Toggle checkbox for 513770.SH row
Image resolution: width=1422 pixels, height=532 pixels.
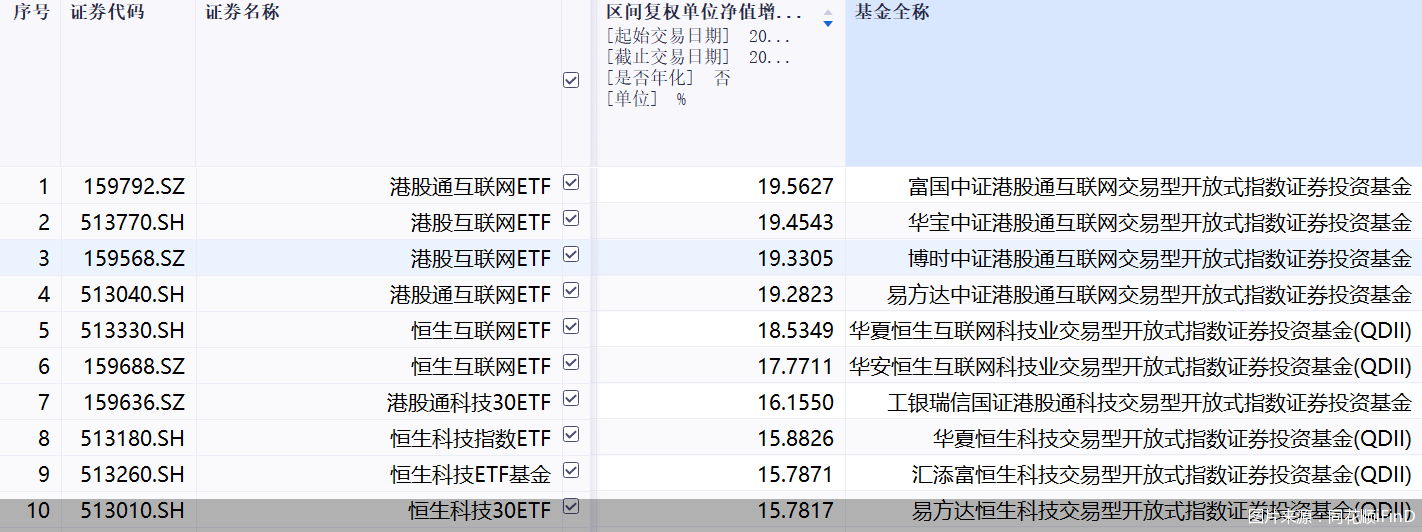tap(571, 219)
